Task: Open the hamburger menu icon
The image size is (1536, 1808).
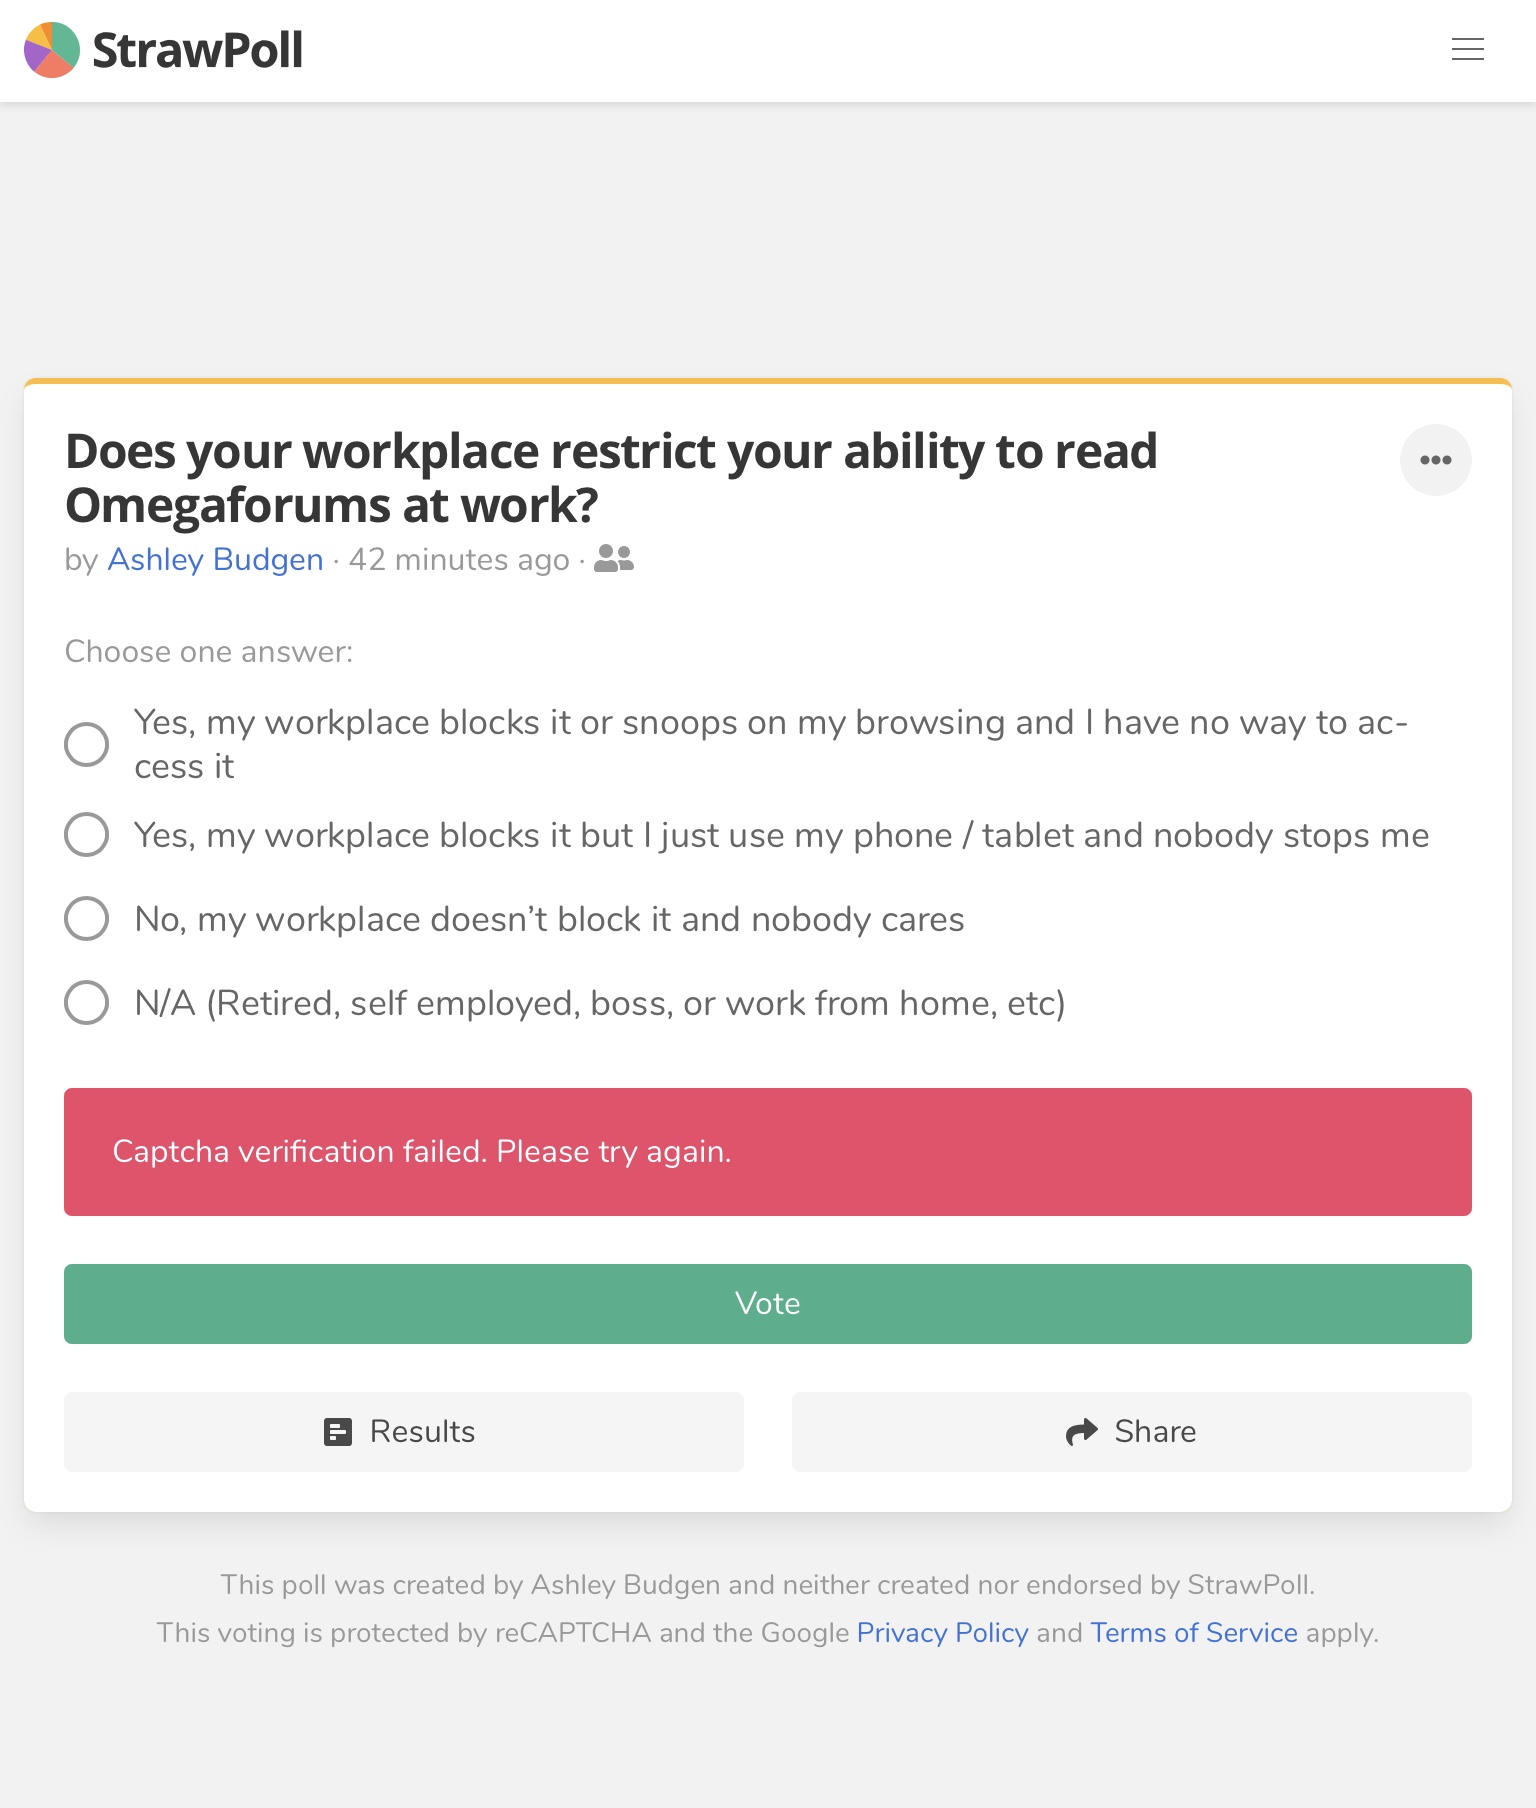Action: click(1467, 49)
